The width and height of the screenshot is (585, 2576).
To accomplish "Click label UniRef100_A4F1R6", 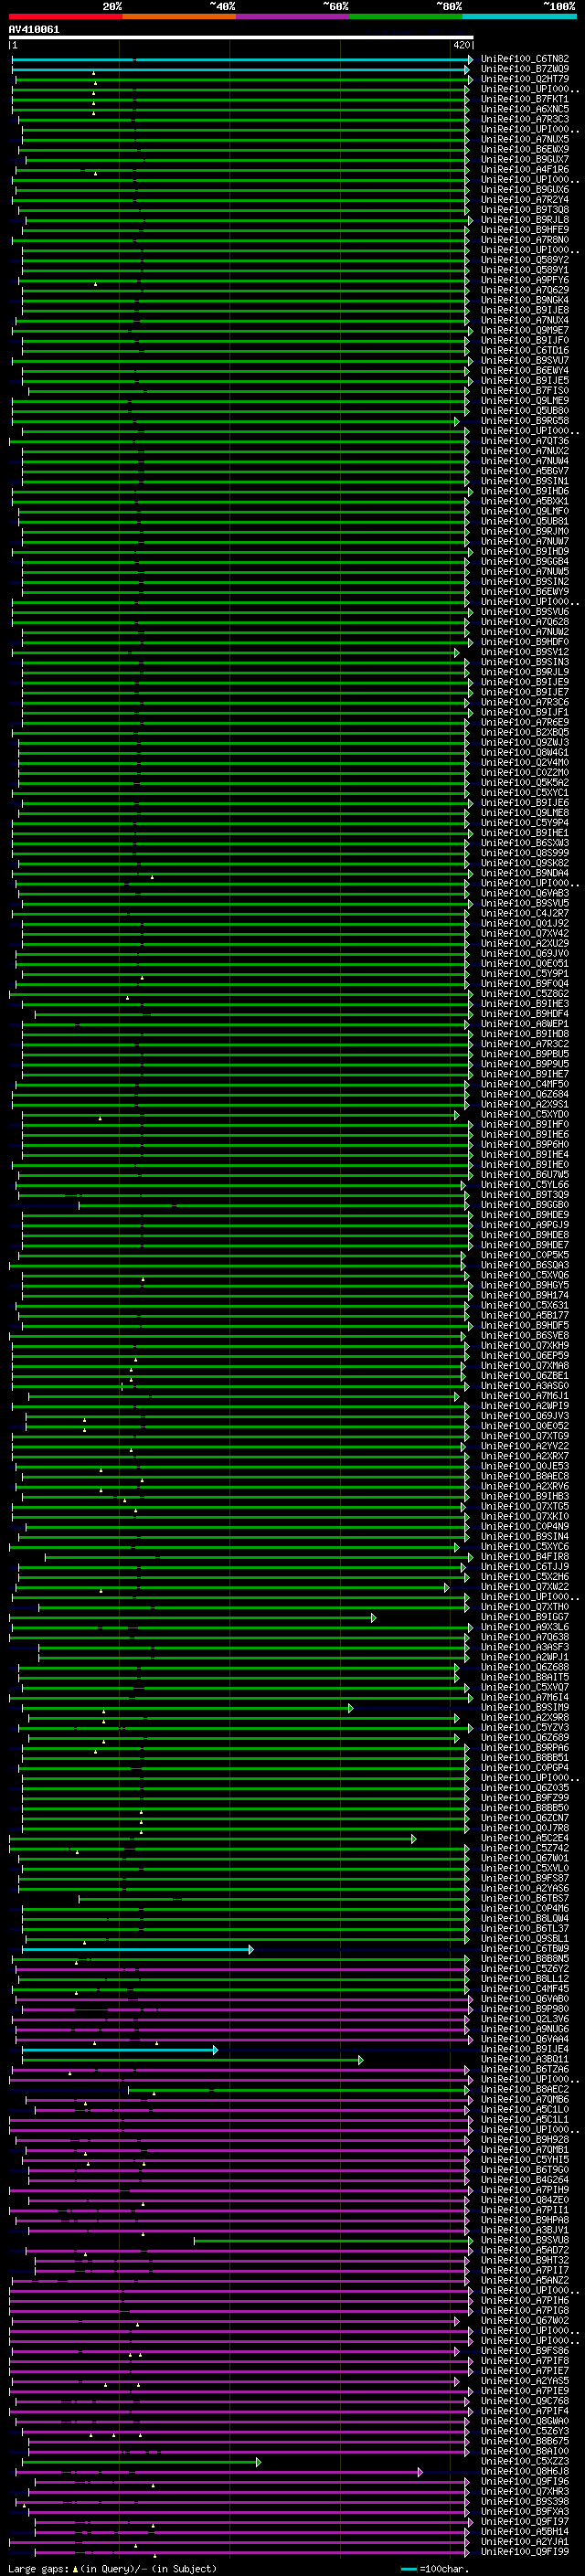I will (524, 170).
